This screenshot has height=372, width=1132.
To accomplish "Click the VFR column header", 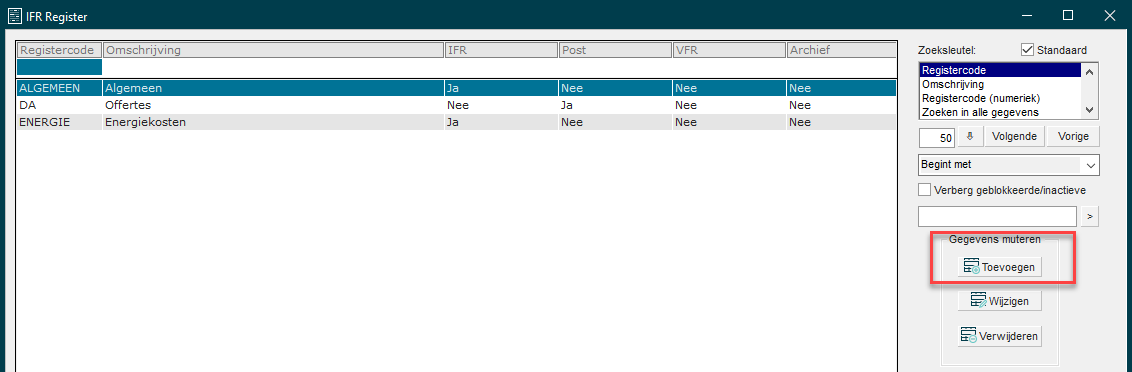I will point(729,50).
